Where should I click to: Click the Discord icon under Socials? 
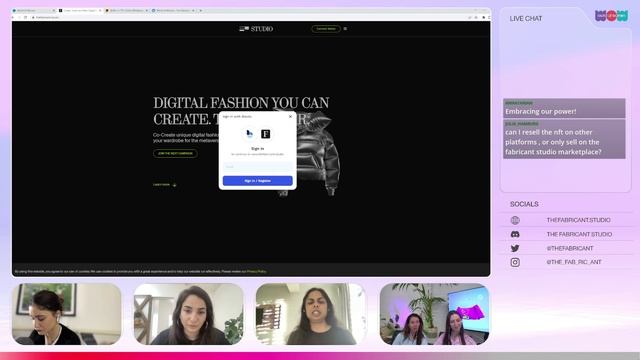pos(515,234)
